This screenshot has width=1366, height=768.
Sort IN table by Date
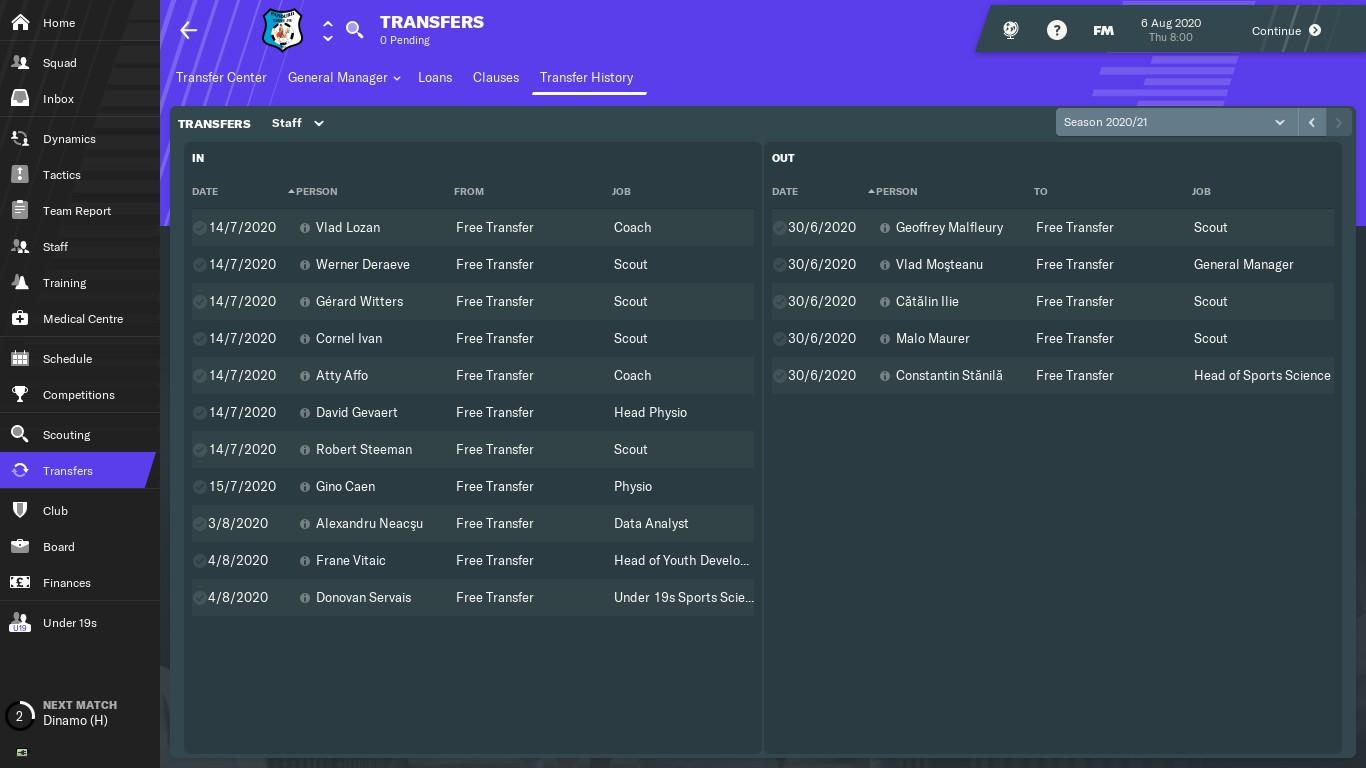[x=205, y=191]
